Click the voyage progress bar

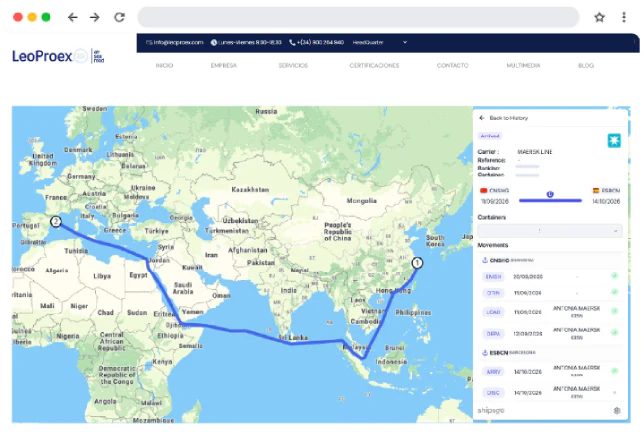[x=550, y=201]
